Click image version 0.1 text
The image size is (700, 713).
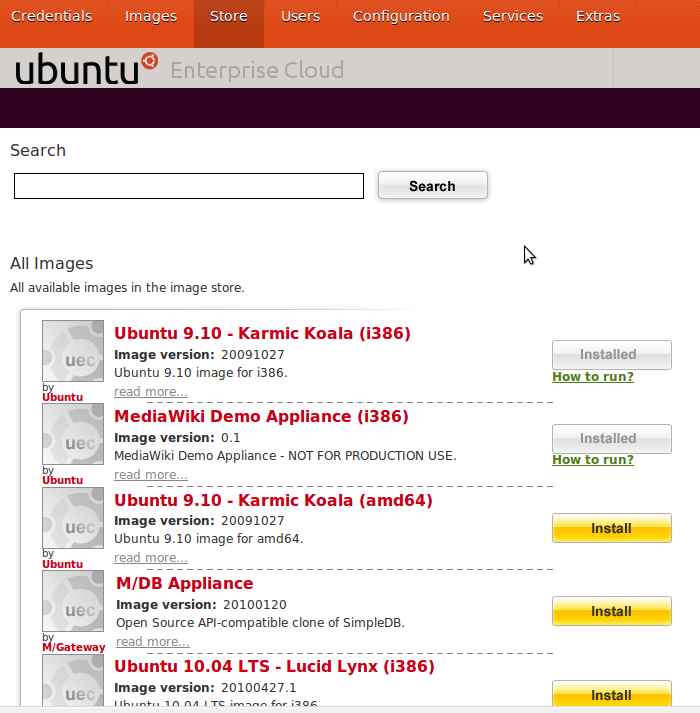click(x=230, y=438)
